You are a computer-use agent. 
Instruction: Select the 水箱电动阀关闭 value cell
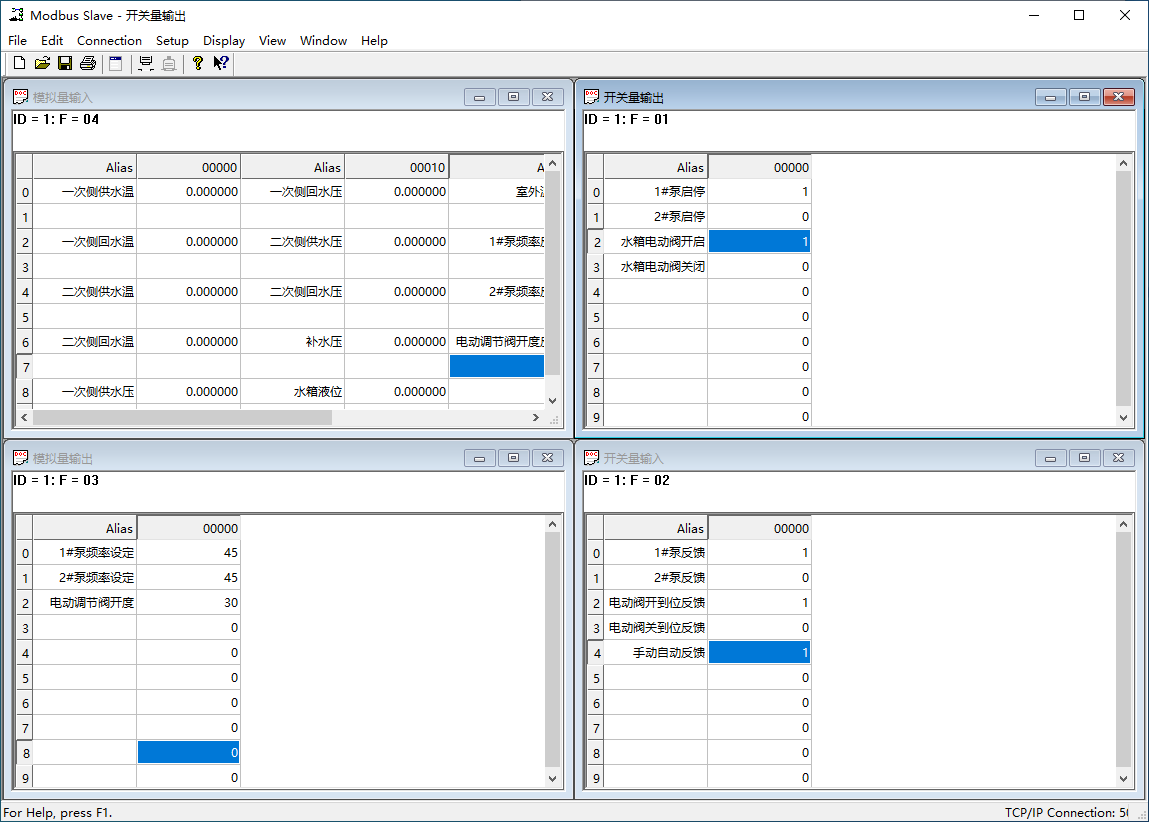coord(759,267)
